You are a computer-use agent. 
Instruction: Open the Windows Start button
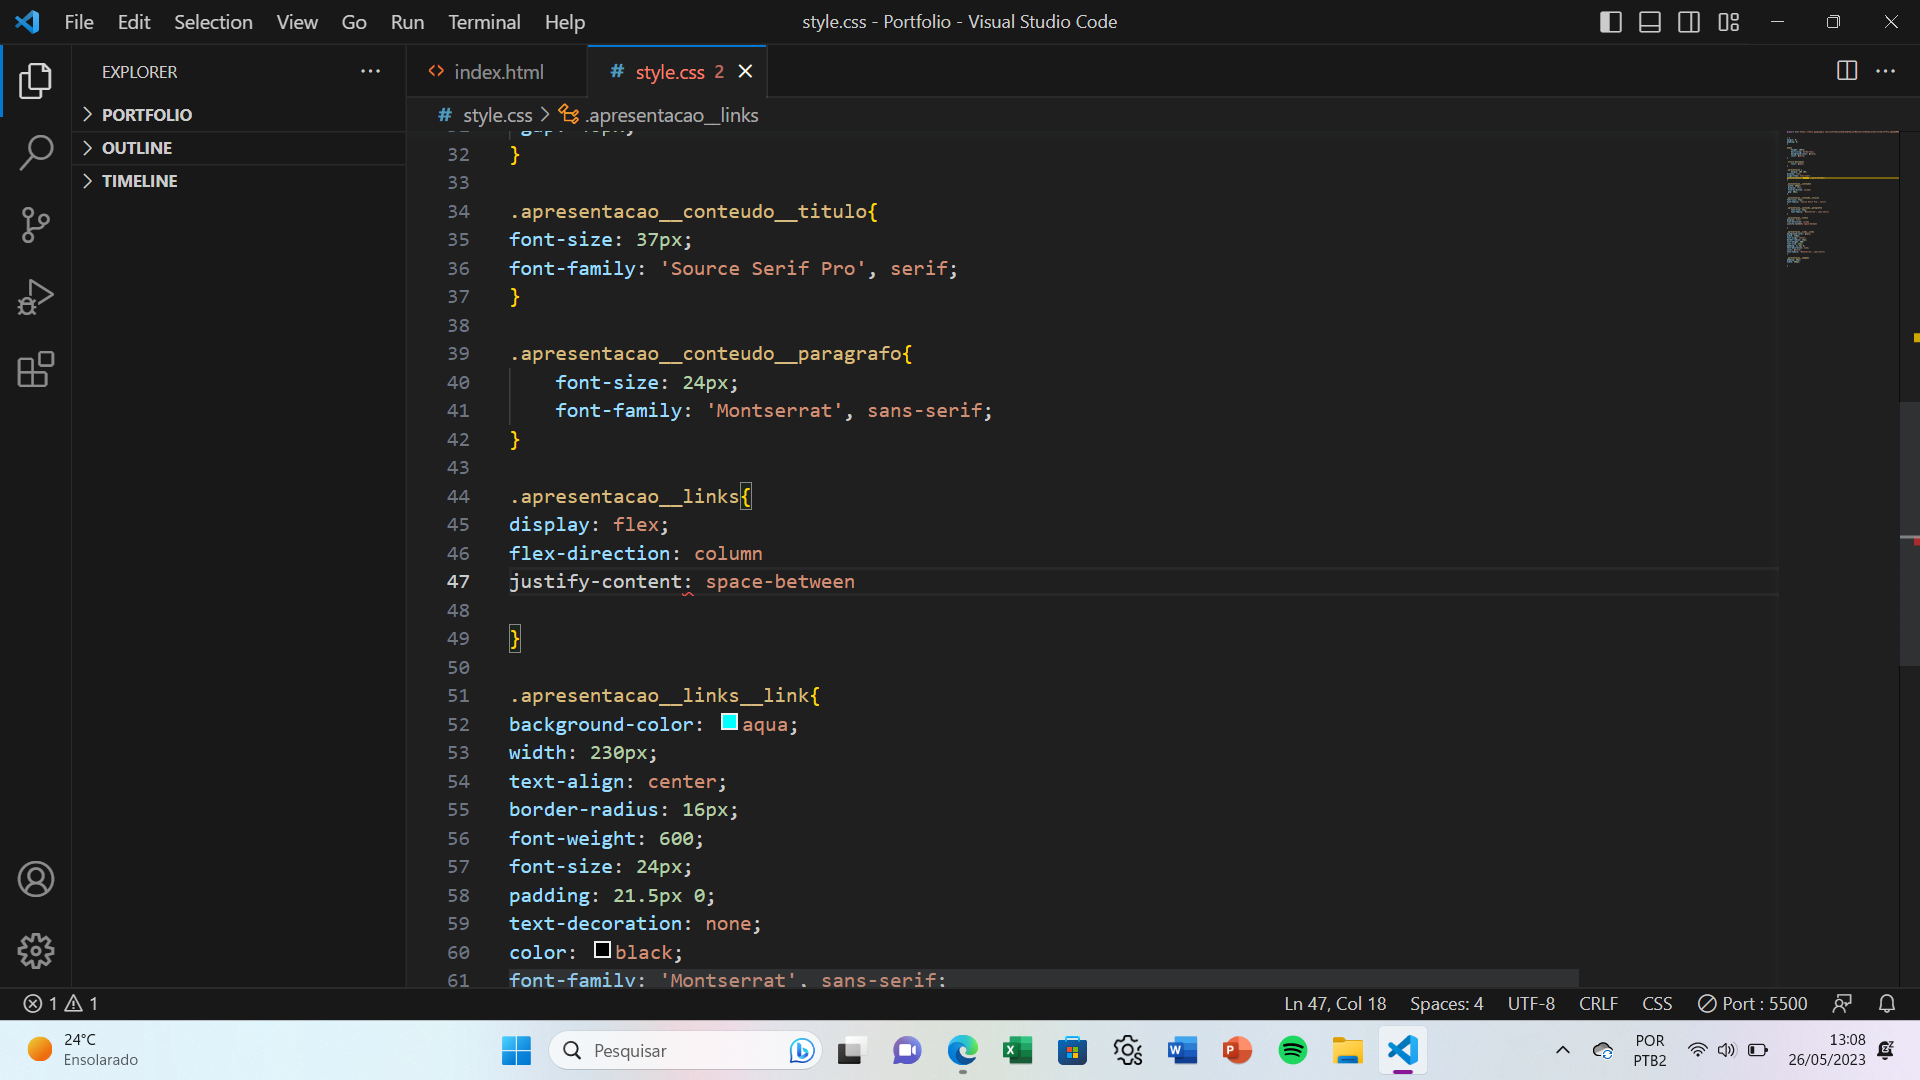[516, 1051]
